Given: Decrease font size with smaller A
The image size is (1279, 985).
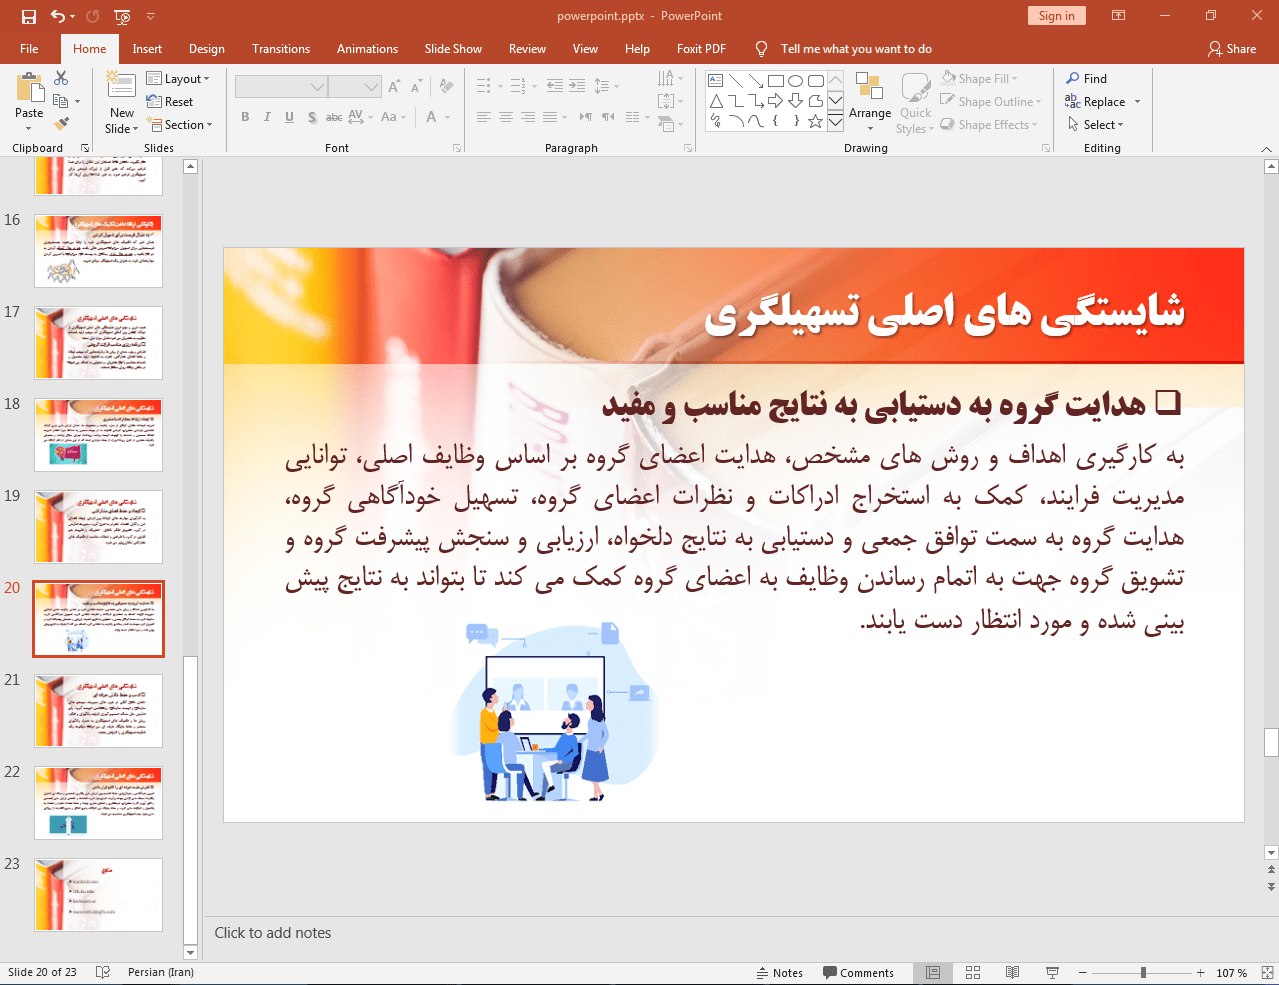Looking at the screenshot, I should (416, 87).
